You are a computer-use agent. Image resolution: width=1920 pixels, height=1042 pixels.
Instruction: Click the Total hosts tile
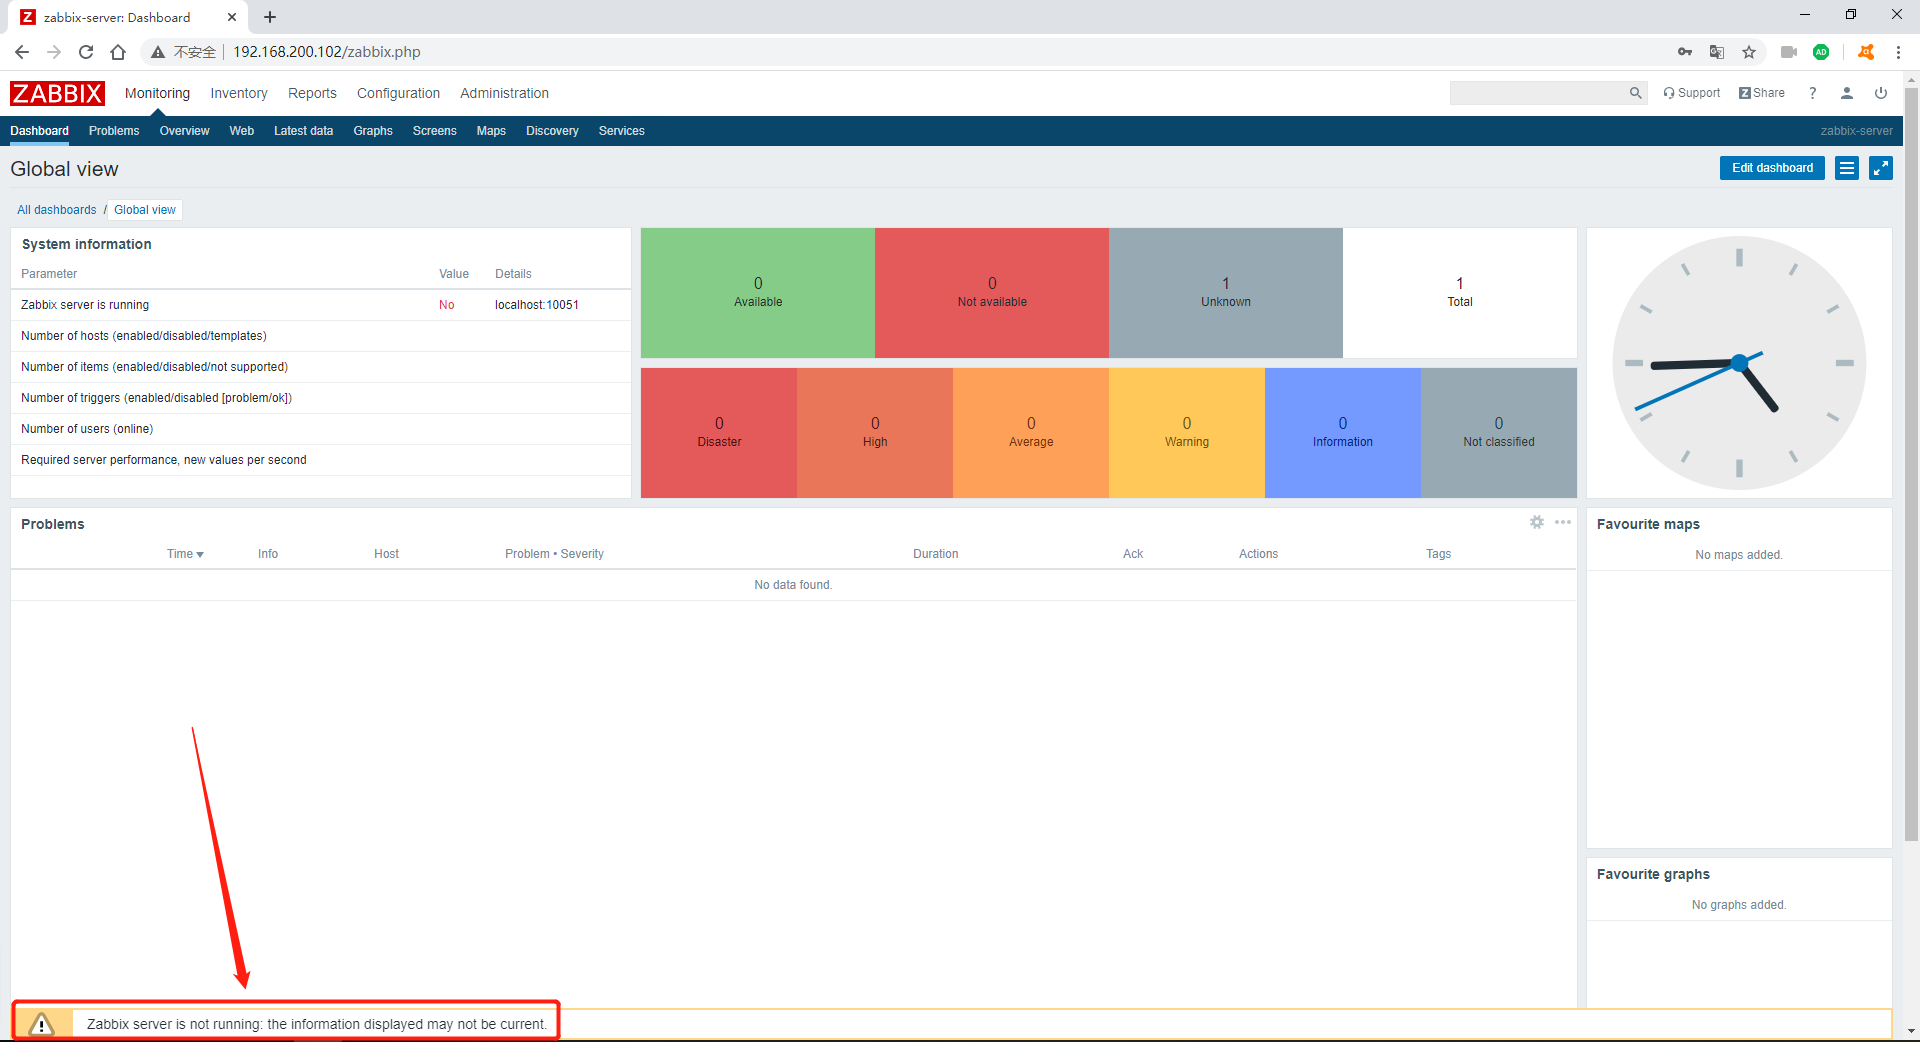point(1460,293)
